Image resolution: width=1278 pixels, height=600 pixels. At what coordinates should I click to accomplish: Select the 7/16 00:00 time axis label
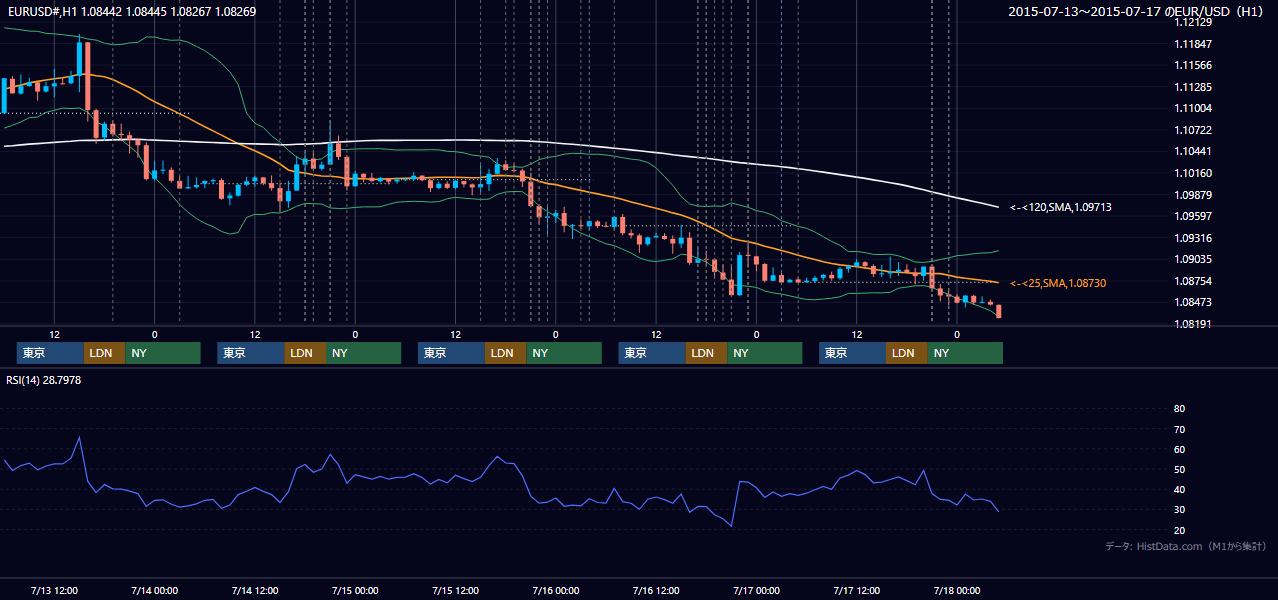pyautogui.click(x=555, y=590)
